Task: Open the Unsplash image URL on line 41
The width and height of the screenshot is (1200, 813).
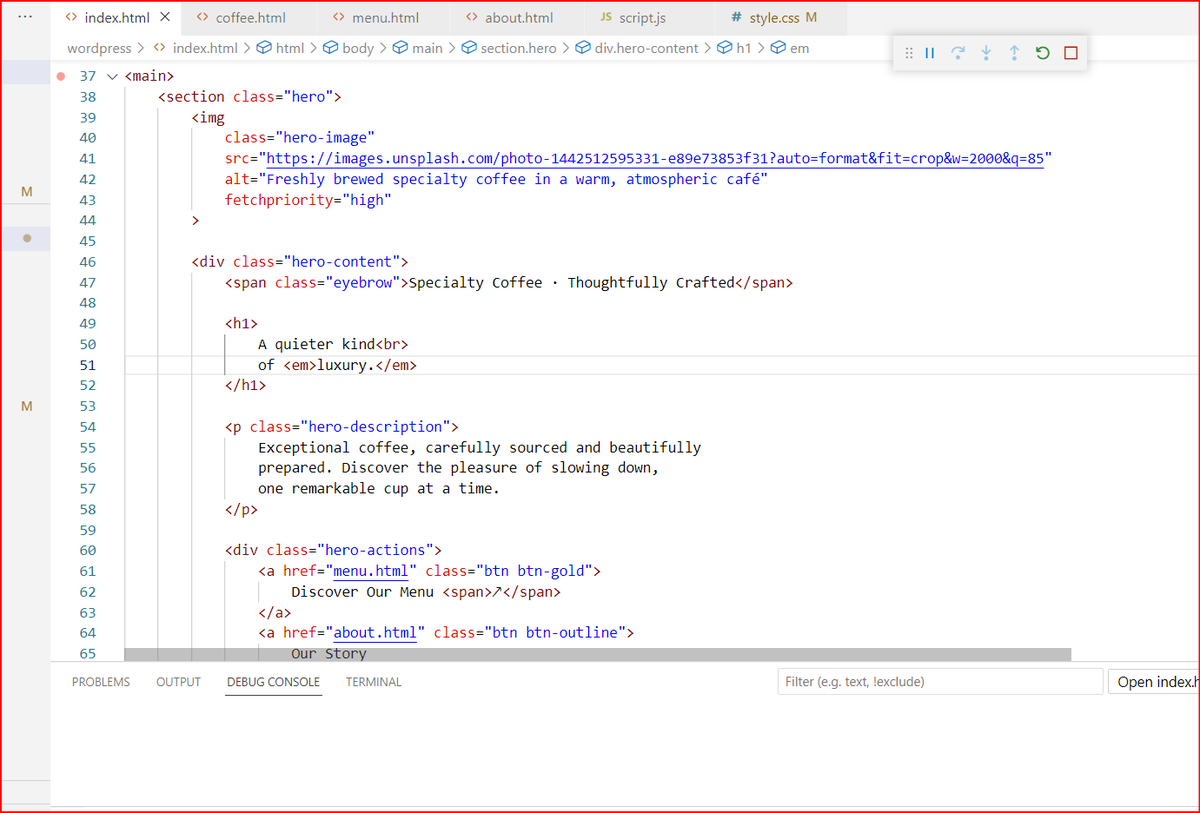Action: click(x=655, y=159)
